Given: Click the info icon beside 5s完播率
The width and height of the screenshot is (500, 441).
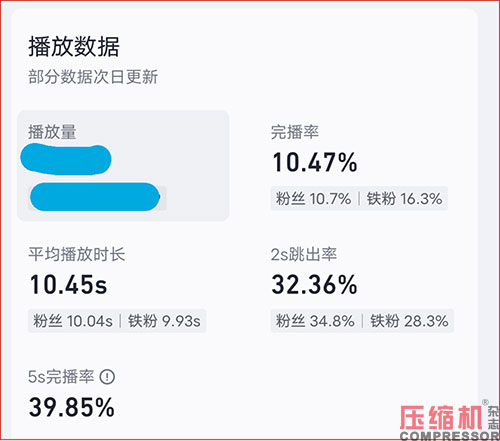Looking at the screenshot, I should coord(107,377).
